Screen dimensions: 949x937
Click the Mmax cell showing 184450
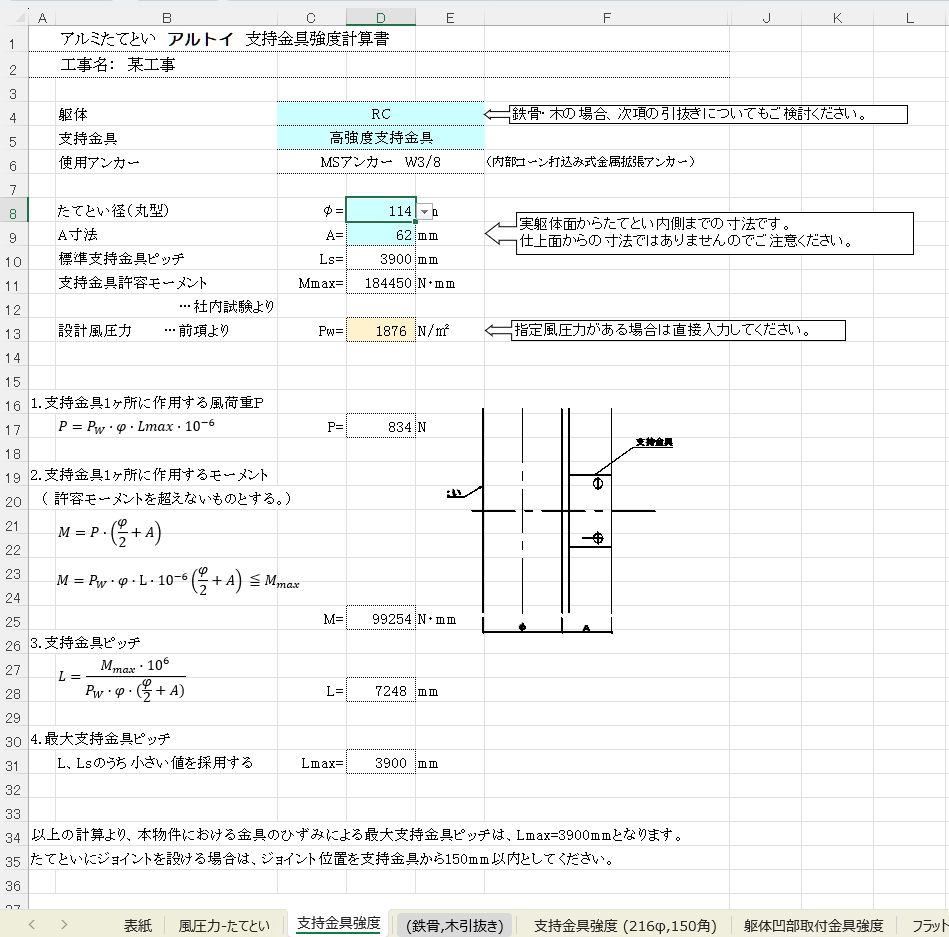tap(381, 283)
